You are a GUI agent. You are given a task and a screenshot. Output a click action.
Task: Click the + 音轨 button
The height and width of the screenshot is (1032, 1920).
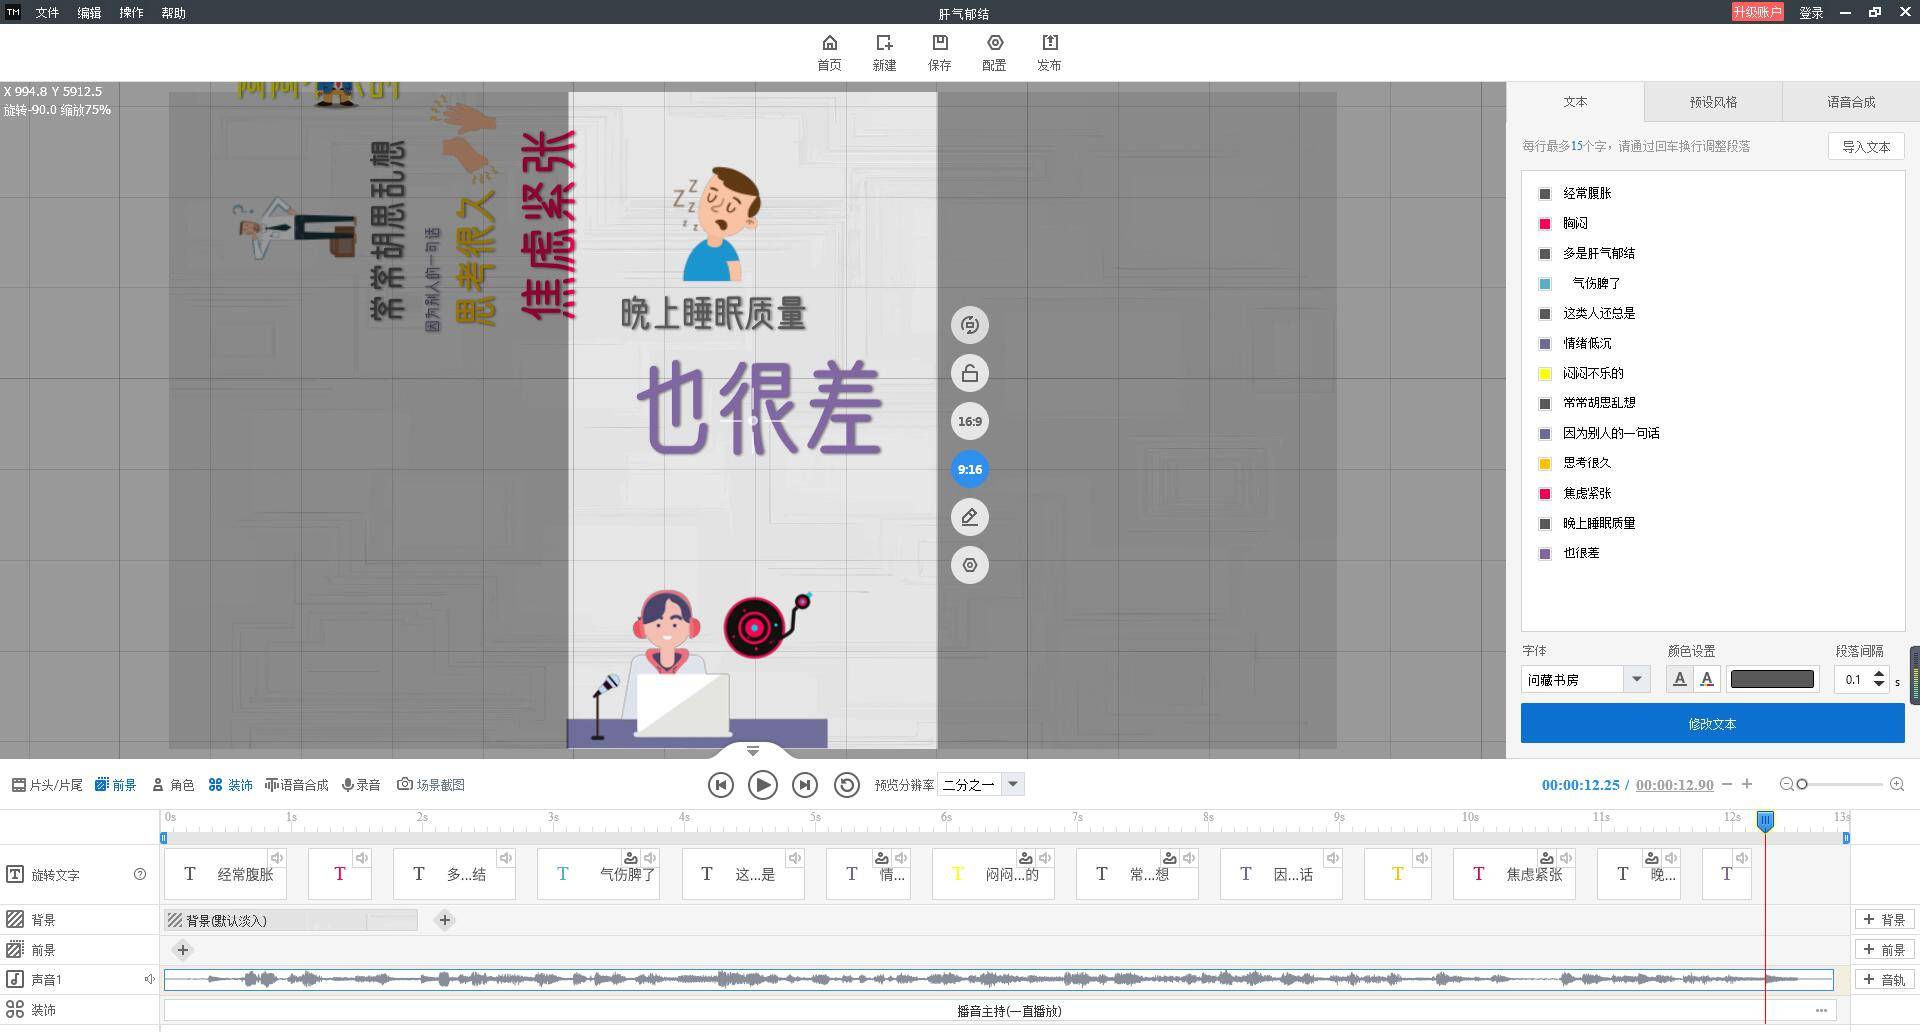[x=1884, y=980]
